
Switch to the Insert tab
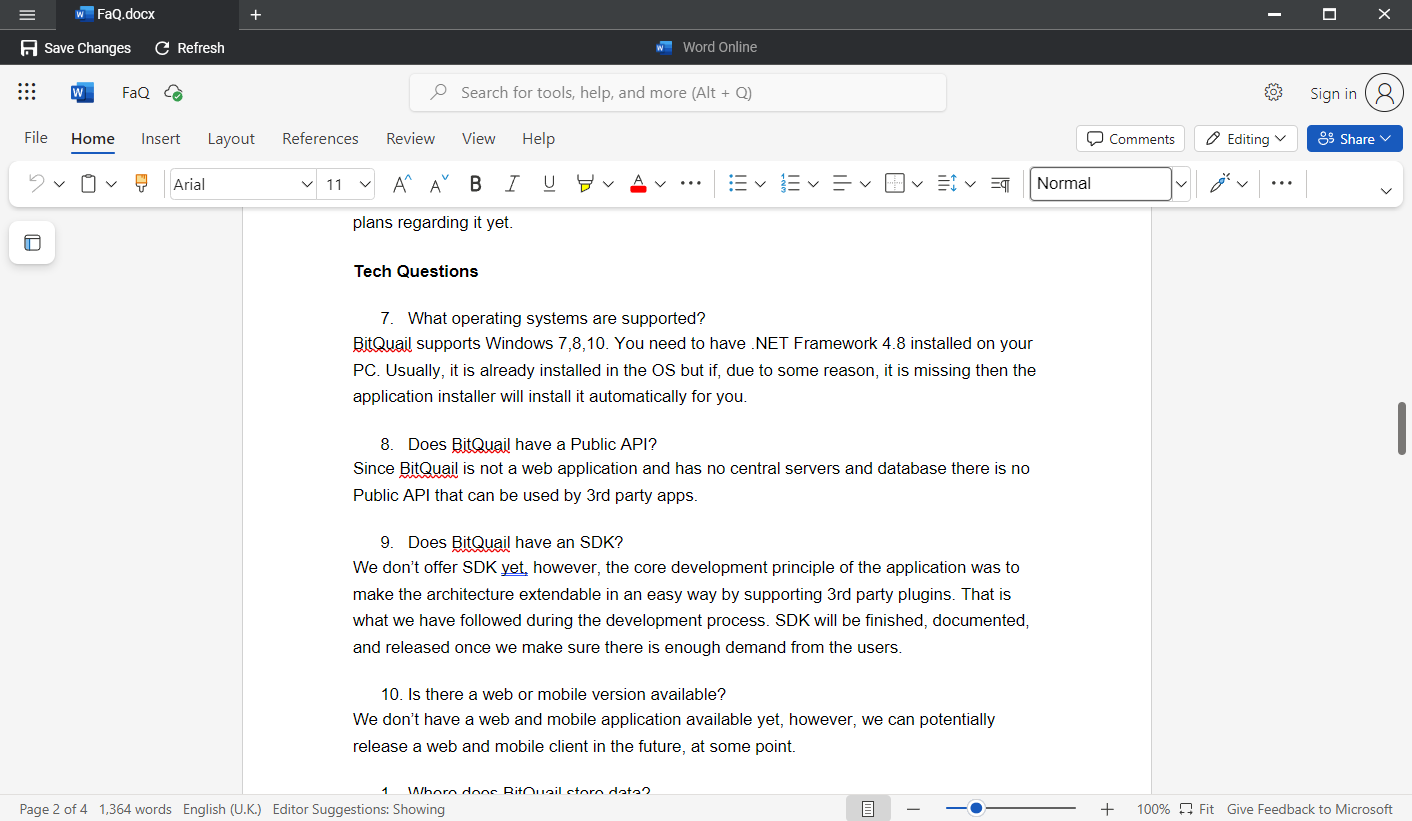point(161,138)
